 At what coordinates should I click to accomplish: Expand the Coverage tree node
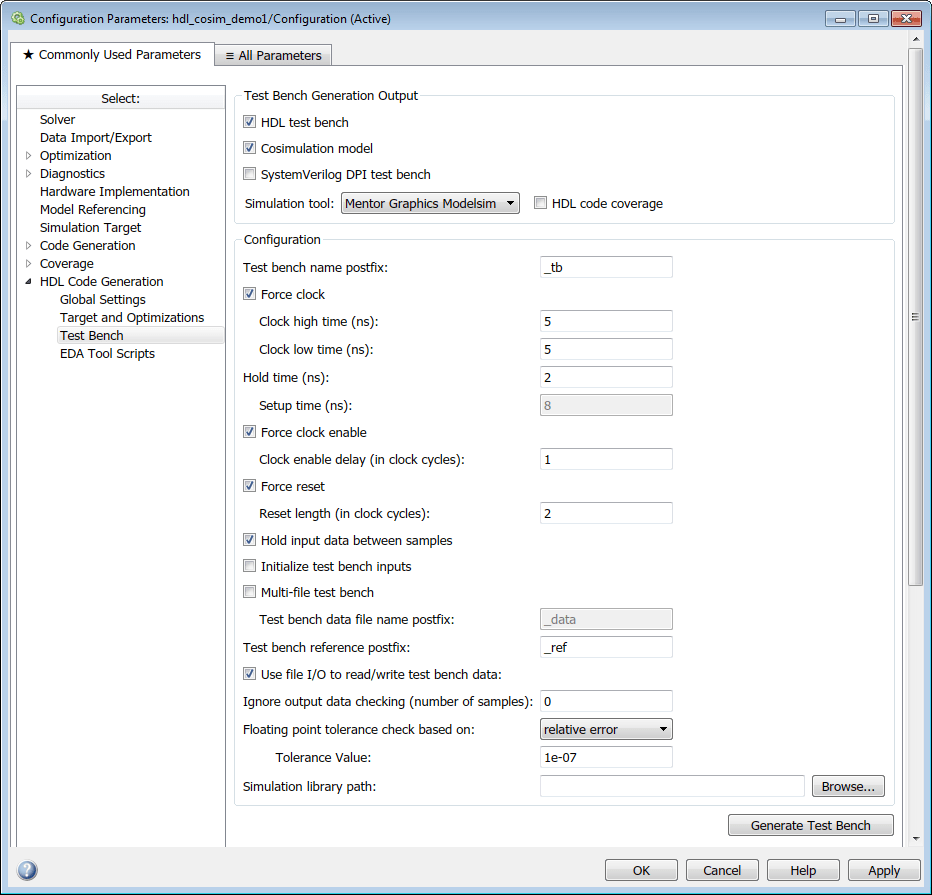[29, 263]
